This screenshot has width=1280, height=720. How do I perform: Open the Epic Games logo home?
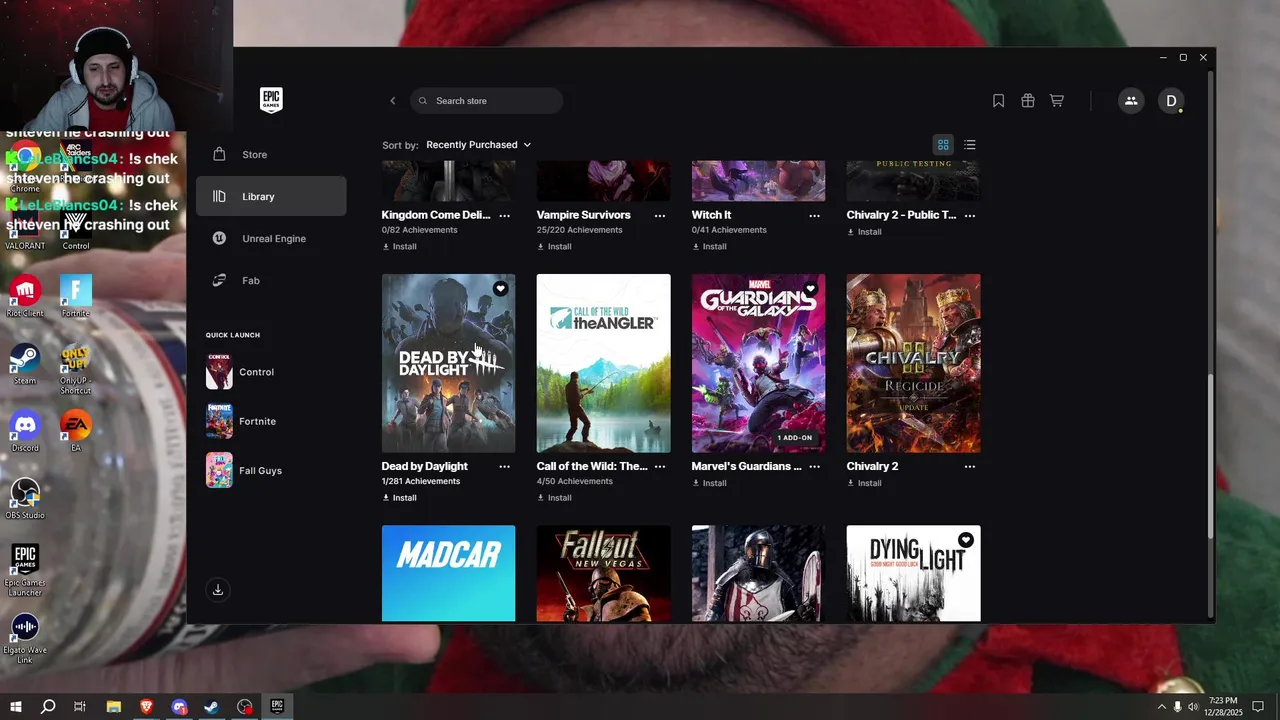271,100
